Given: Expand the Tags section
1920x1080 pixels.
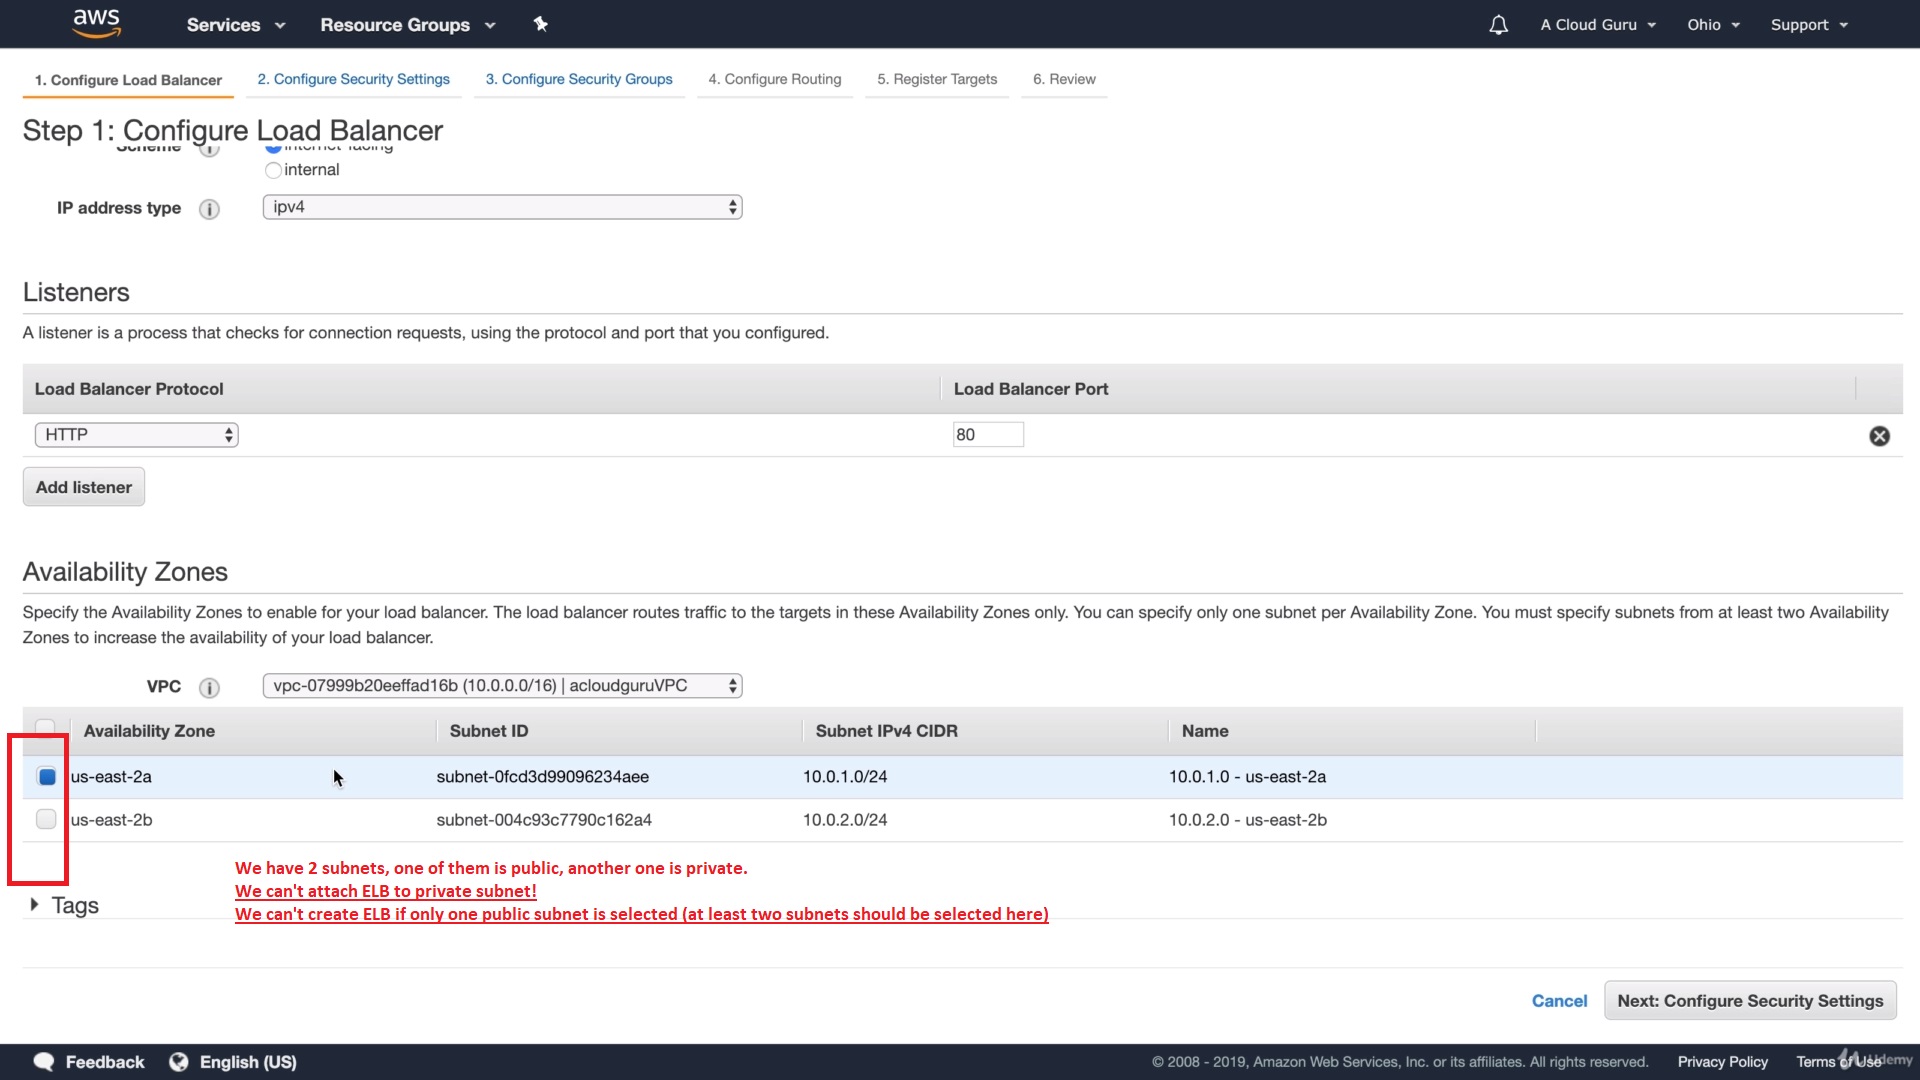Looking at the screenshot, I should pos(35,905).
